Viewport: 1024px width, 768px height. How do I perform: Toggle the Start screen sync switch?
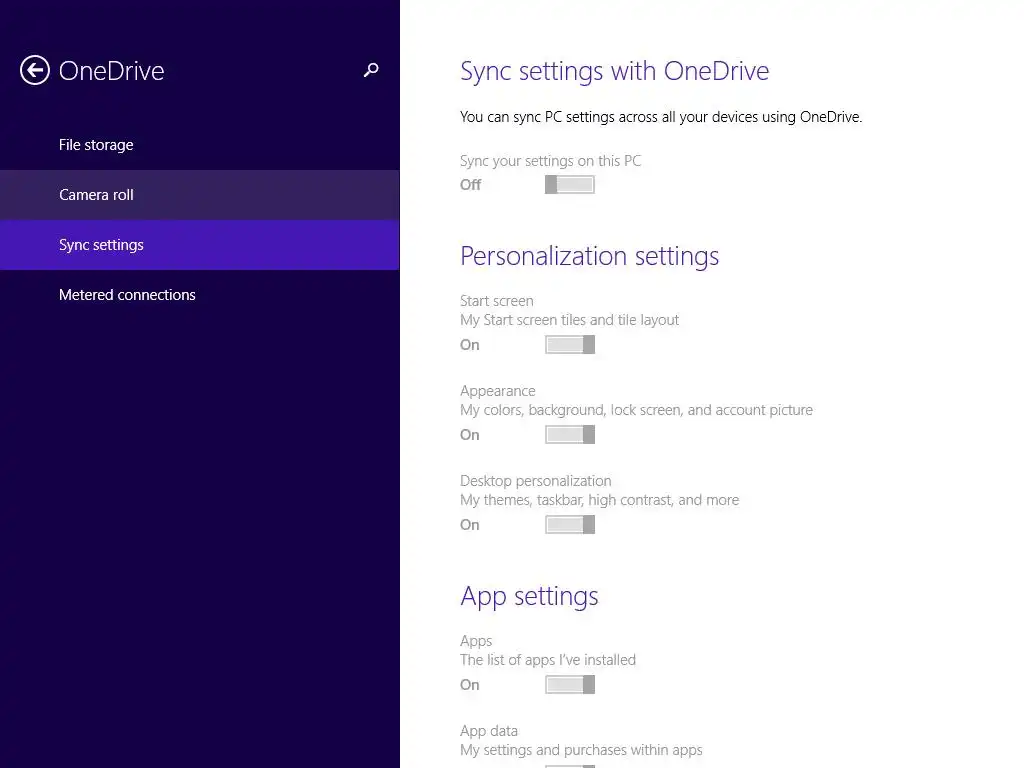pos(569,345)
